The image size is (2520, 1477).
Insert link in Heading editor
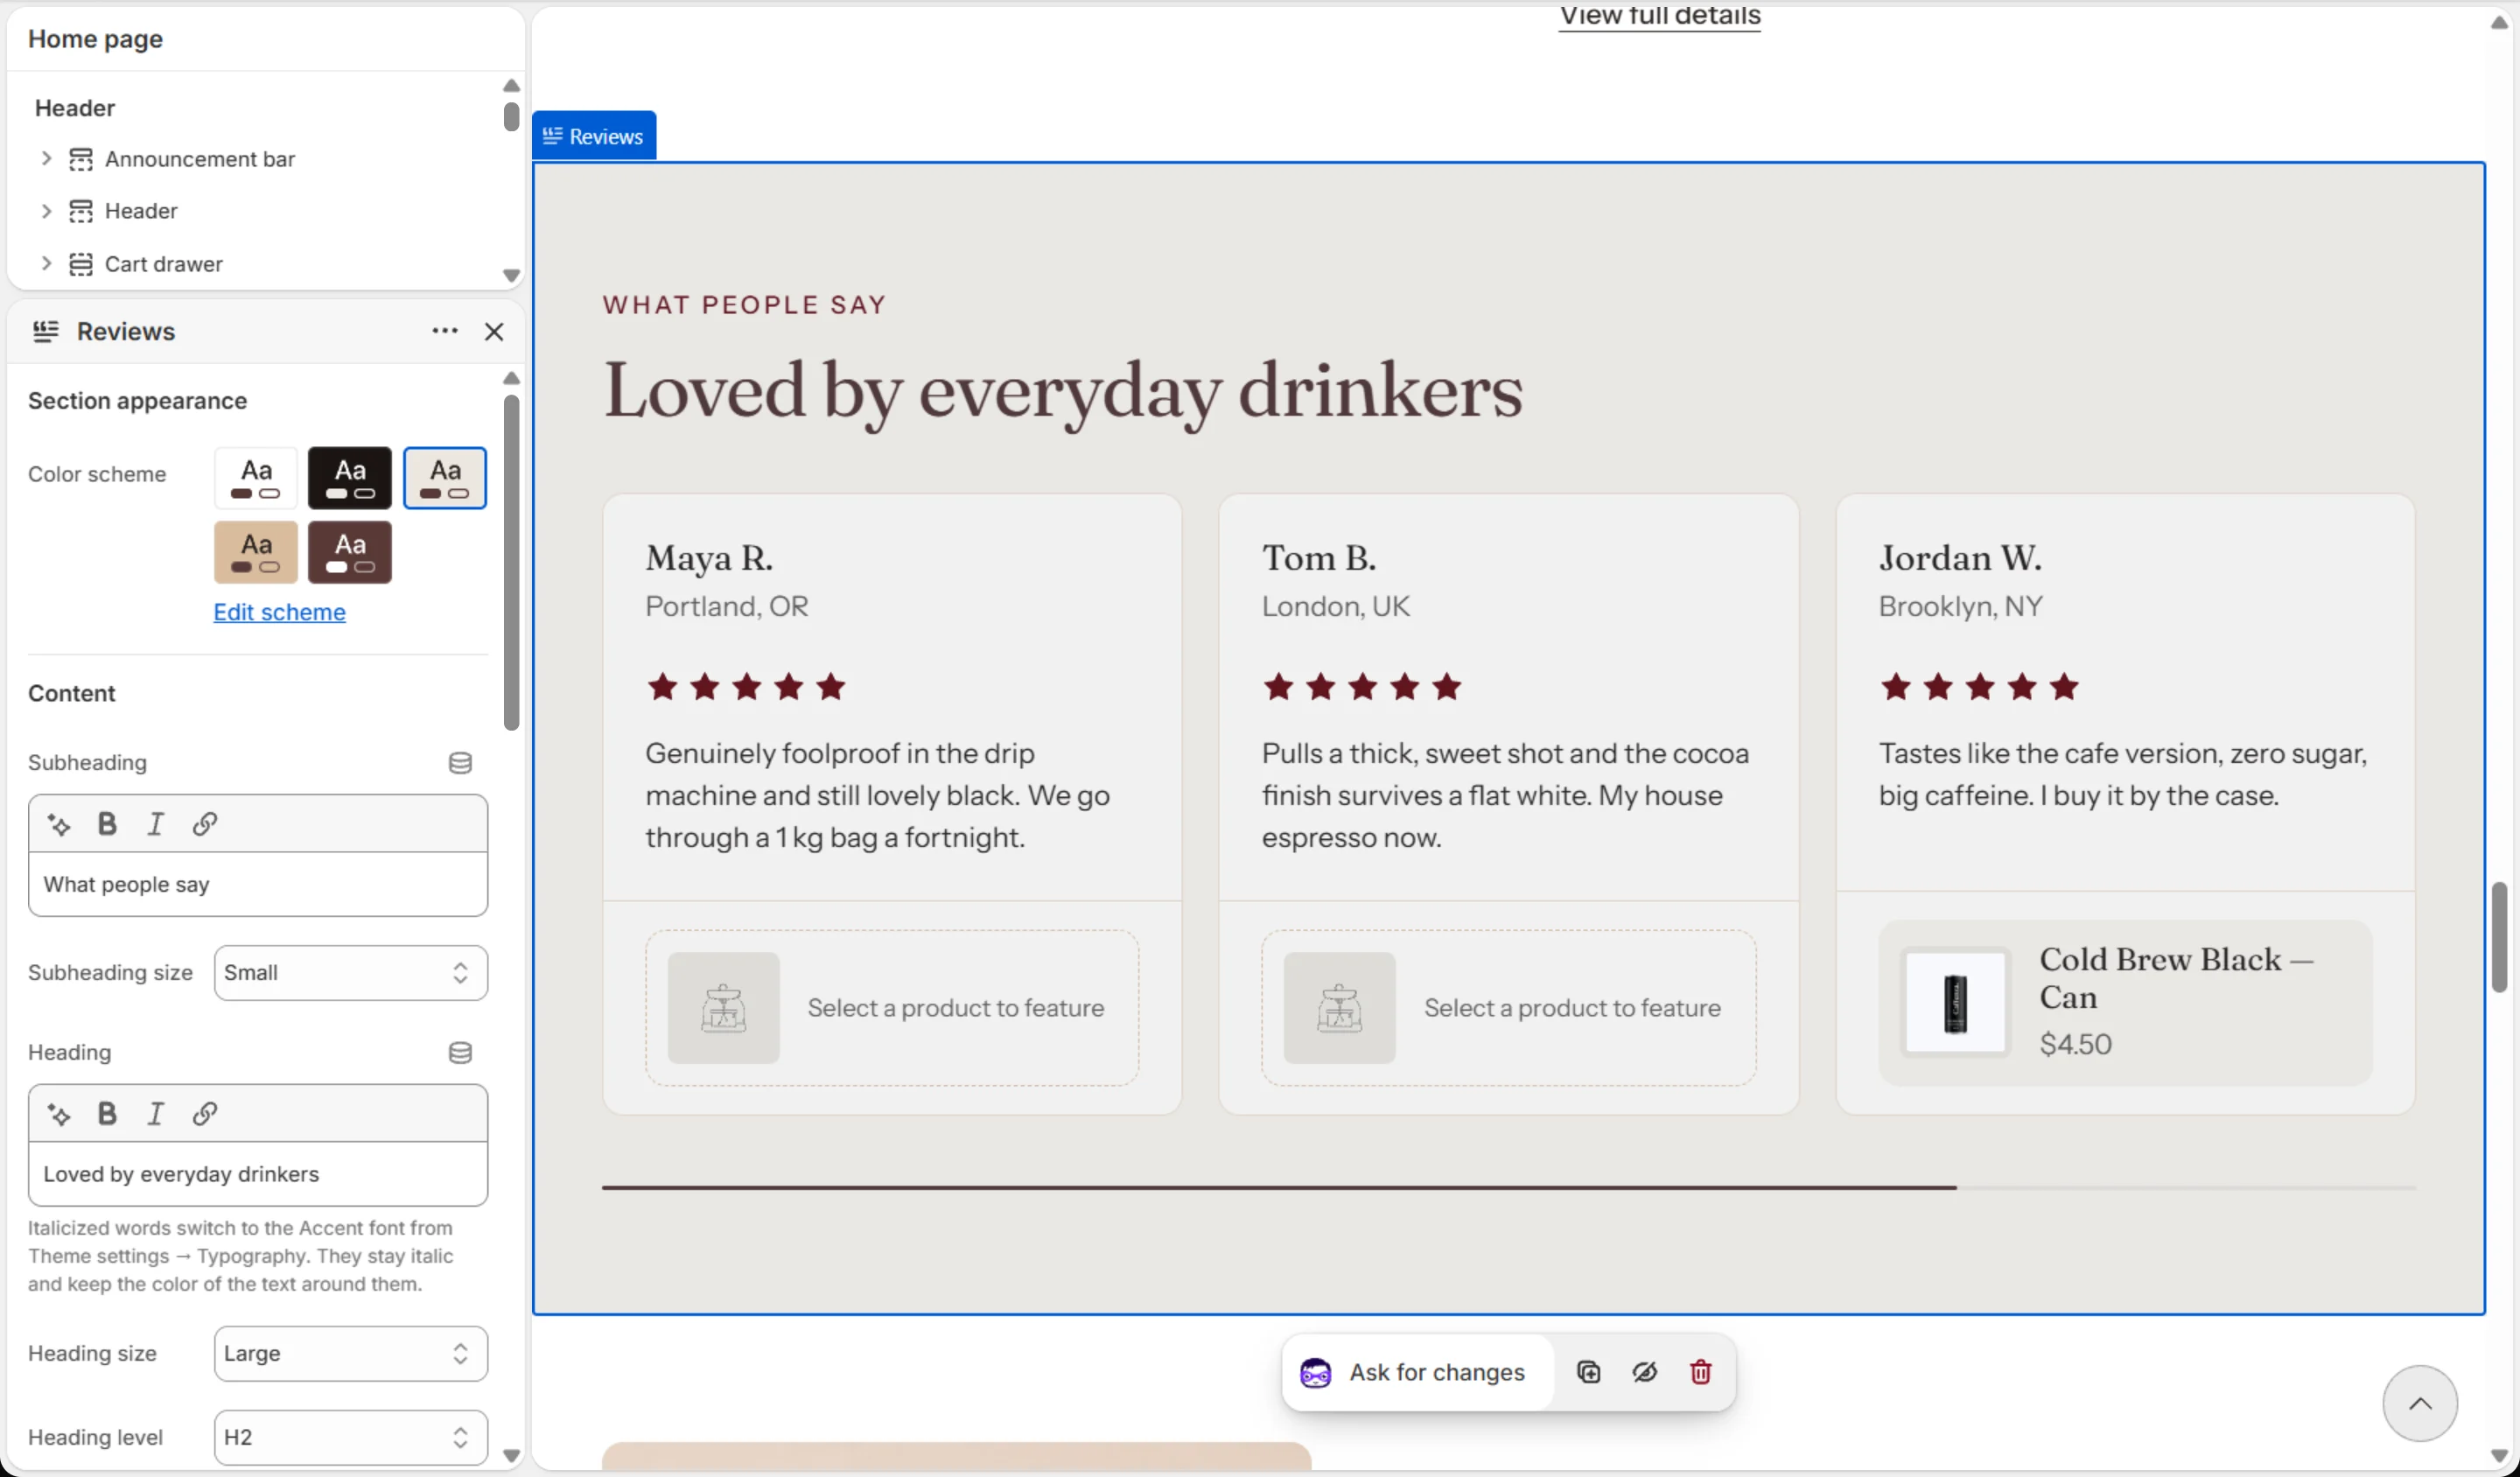(x=205, y=1114)
